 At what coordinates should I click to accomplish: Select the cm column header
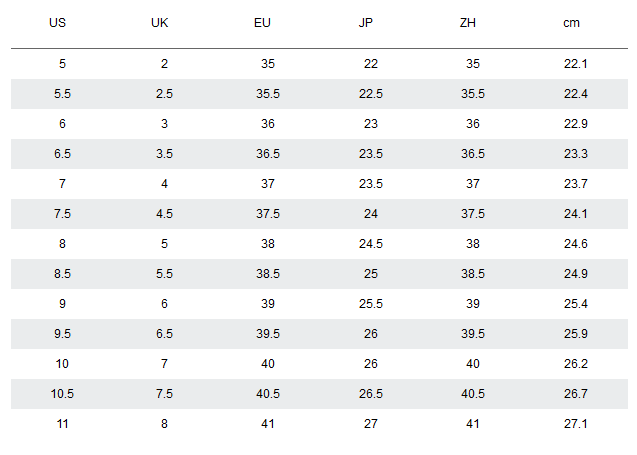571,23
